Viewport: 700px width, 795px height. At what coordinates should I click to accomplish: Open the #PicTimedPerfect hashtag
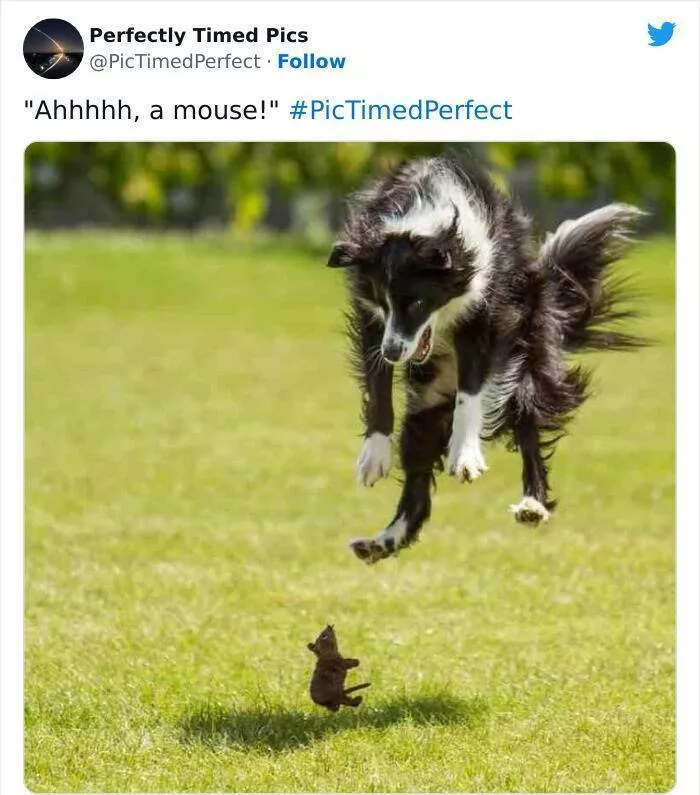tap(400, 110)
